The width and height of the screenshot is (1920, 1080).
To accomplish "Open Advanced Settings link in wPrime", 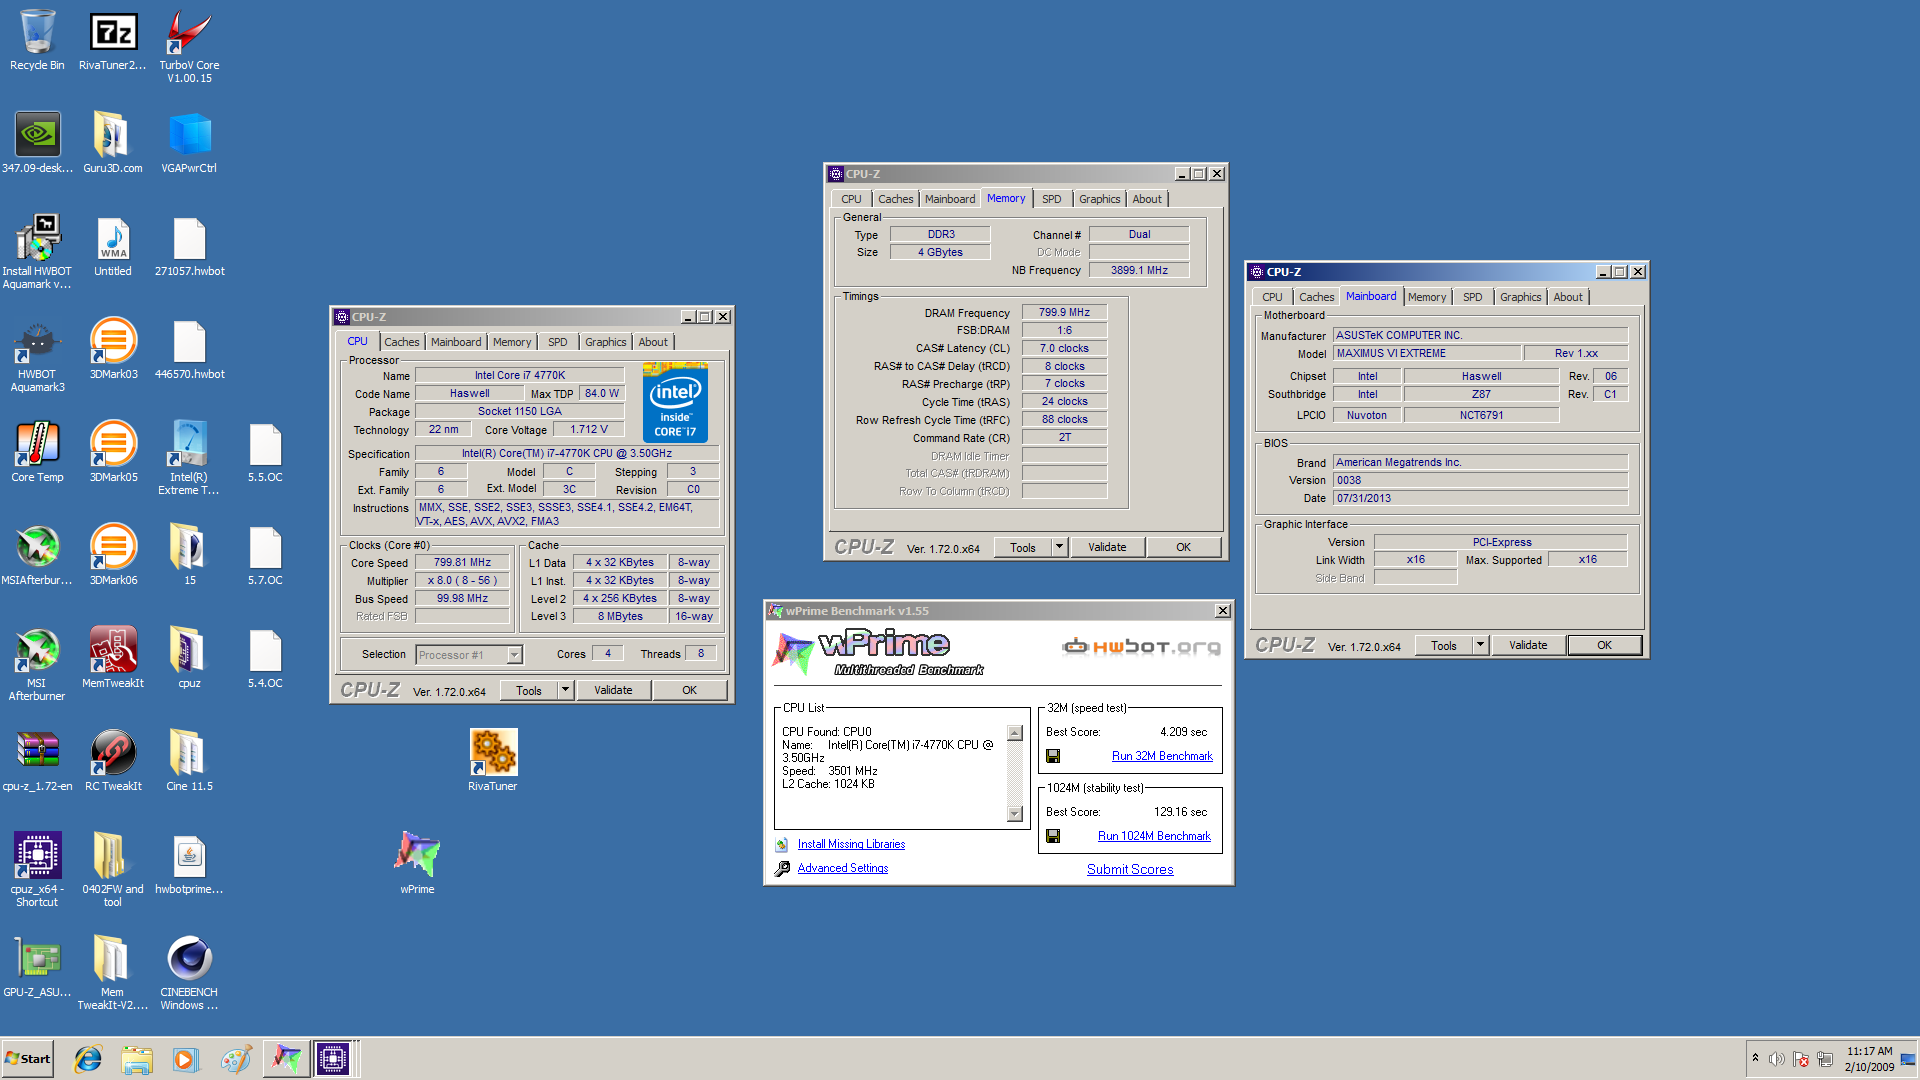I will pyautogui.click(x=843, y=868).
